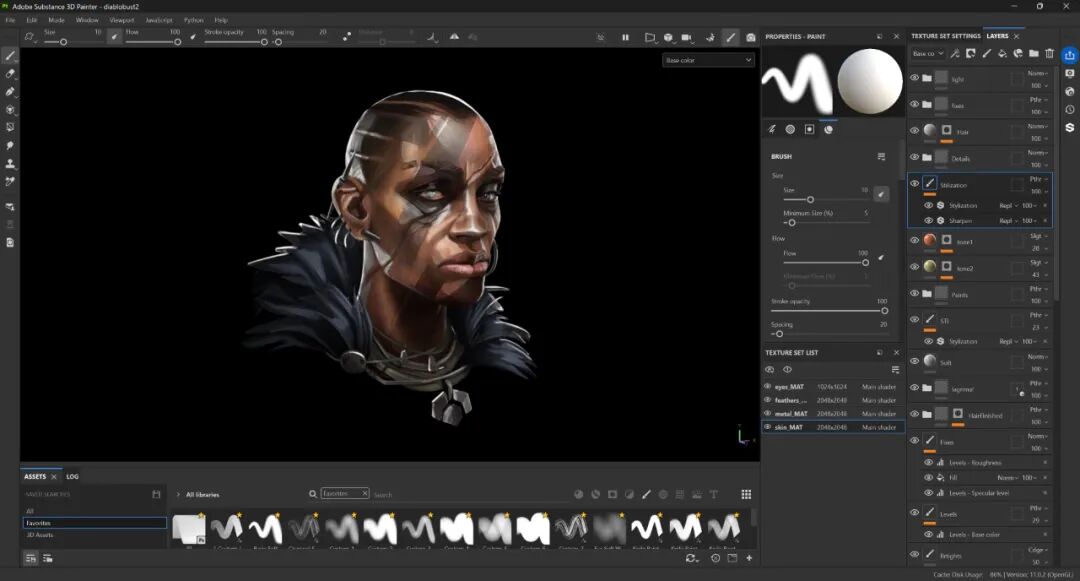
Task: Open Repl blend dropdown of Sharpen effect
Action: [1008, 220]
